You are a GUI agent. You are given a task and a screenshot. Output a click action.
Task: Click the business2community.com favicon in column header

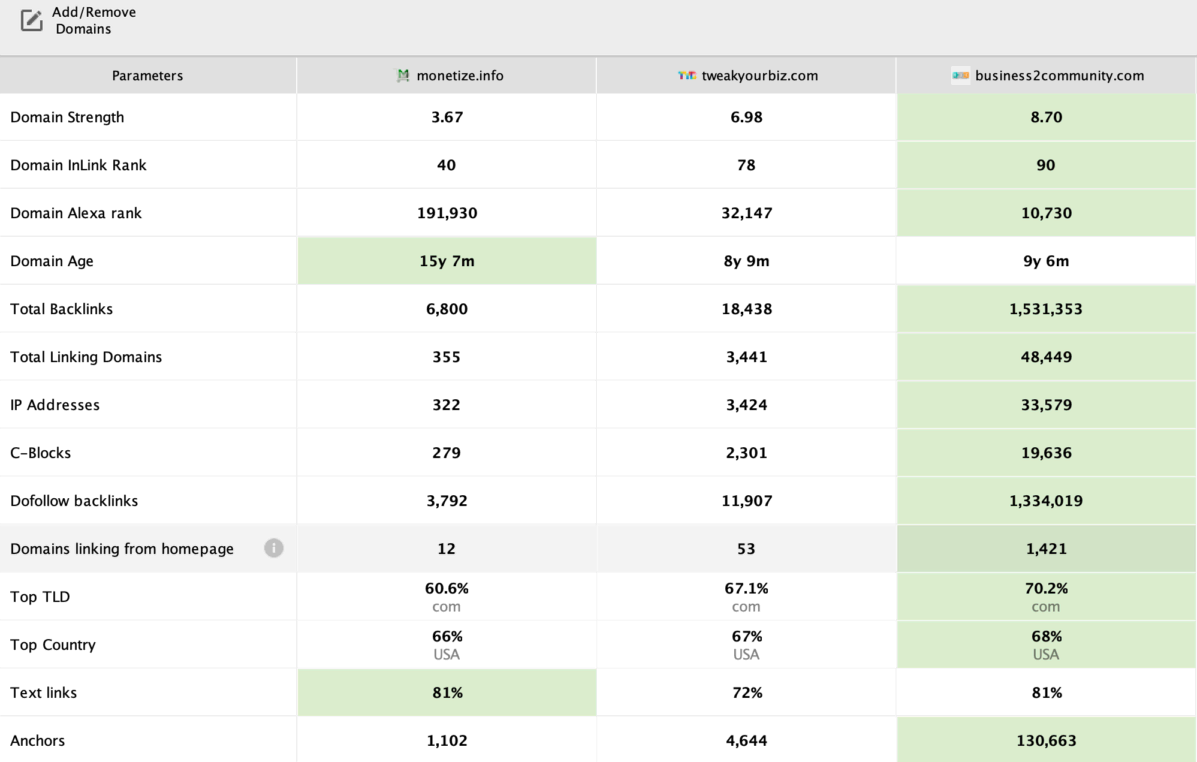point(960,76)
